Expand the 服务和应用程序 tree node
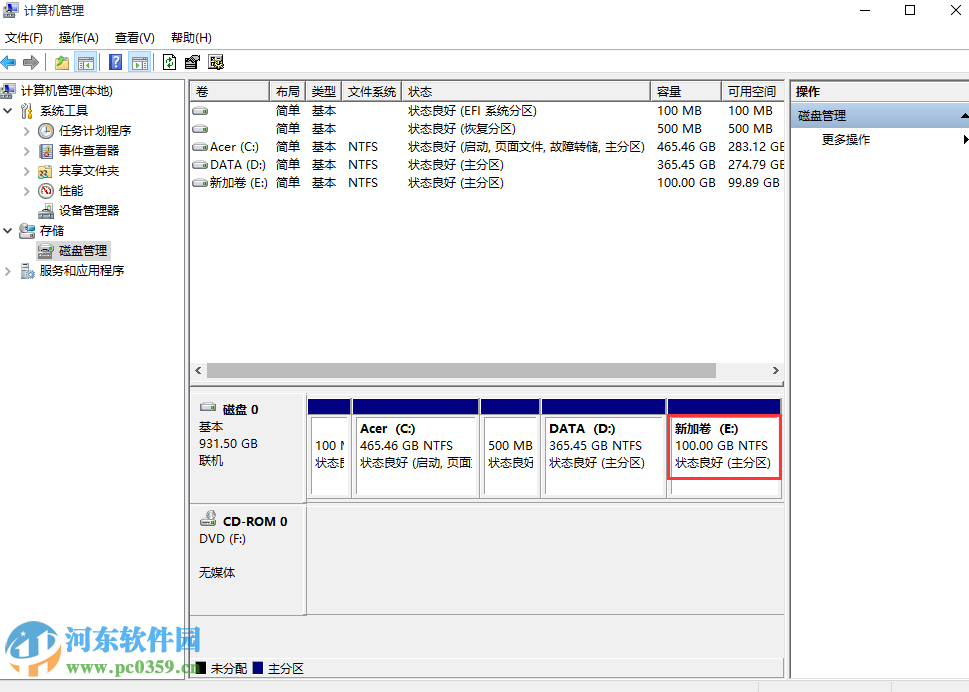 tap(7, 270)
